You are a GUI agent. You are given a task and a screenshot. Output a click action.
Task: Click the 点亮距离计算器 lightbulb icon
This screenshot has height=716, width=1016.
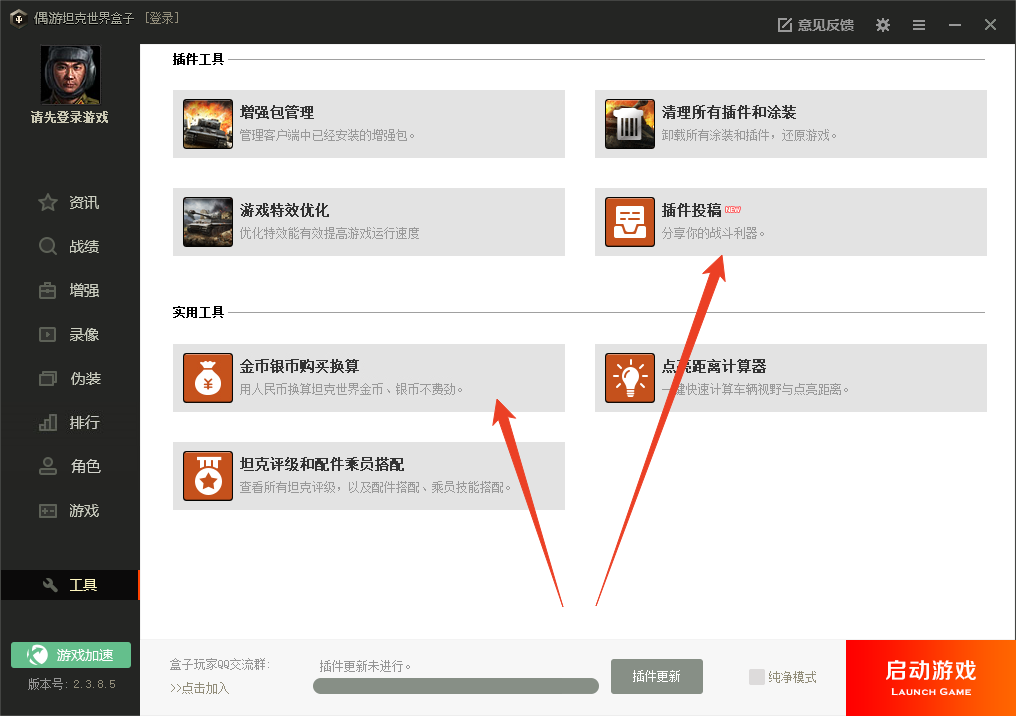(x=630, y=378)
